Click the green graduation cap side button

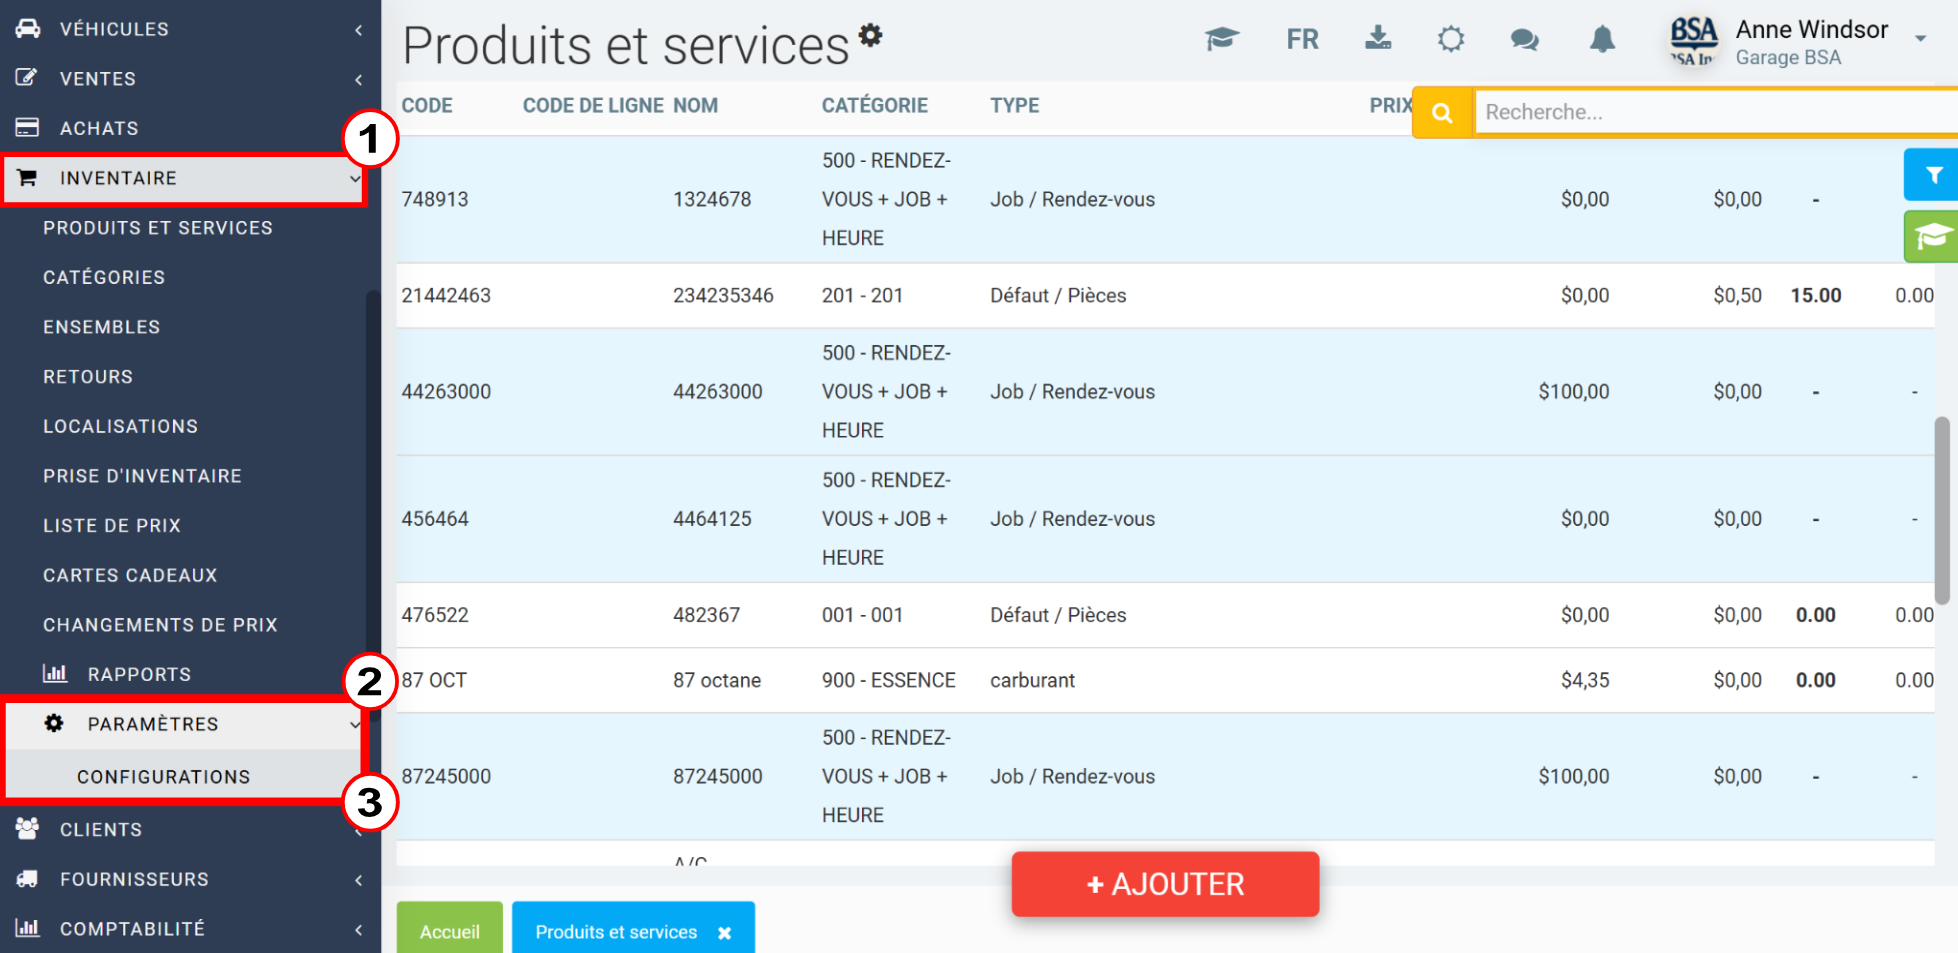[x=1932, y=237]
